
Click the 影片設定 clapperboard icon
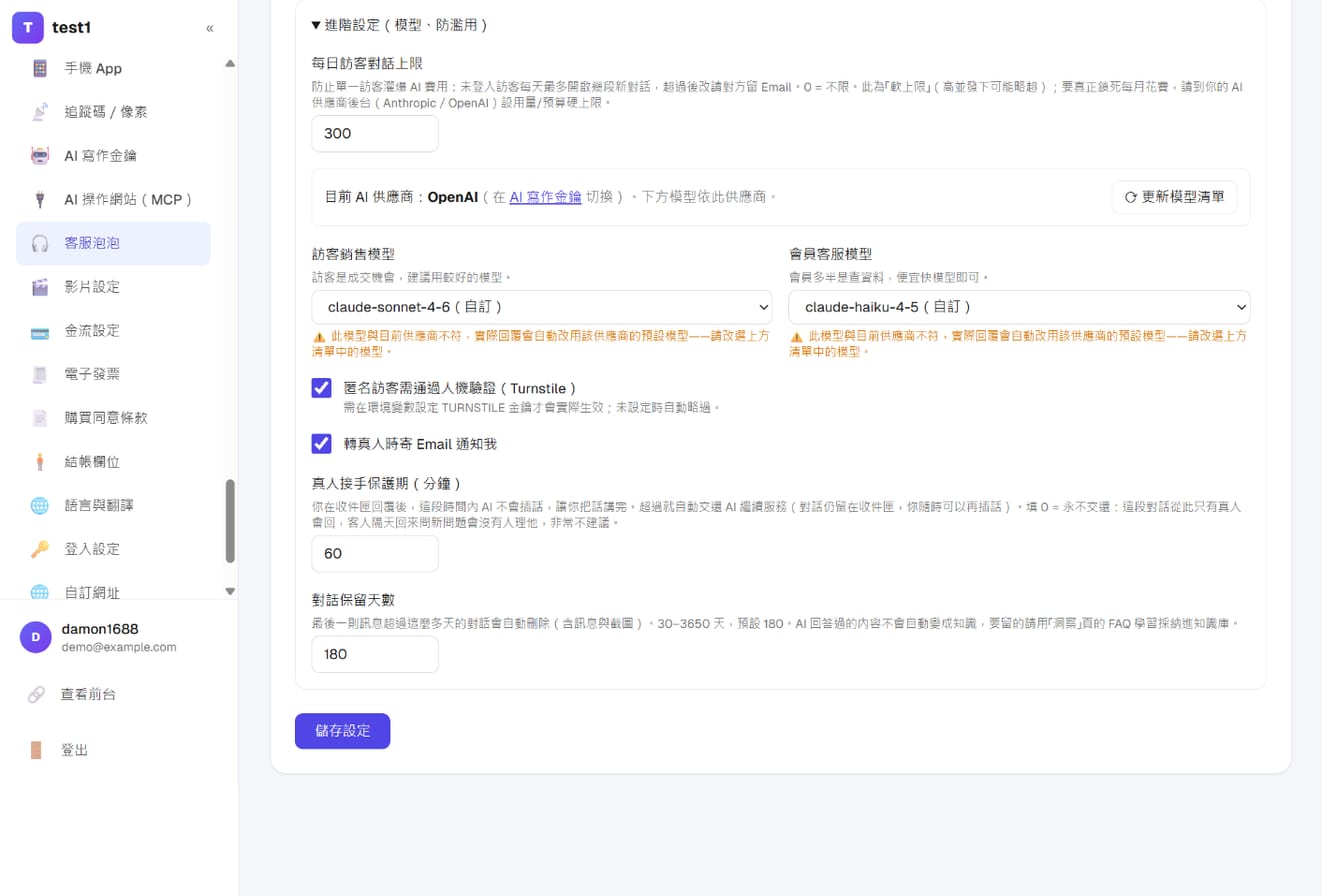pos(40,287)
